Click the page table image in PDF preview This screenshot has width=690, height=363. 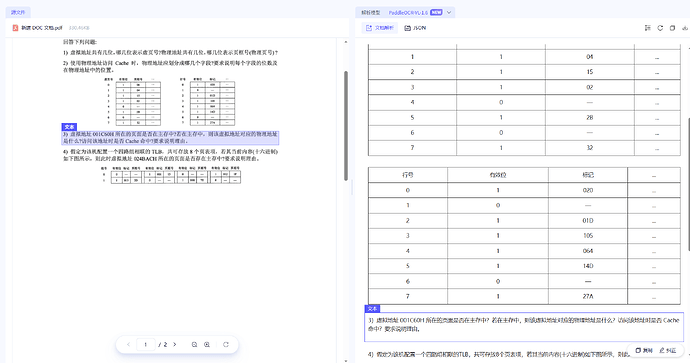[132, 102]
